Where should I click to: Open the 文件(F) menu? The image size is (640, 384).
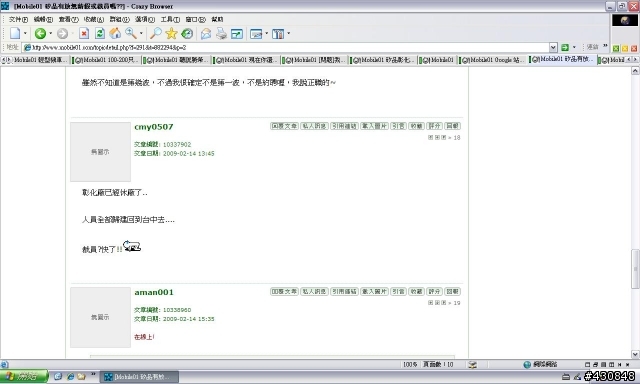point(18,19)
